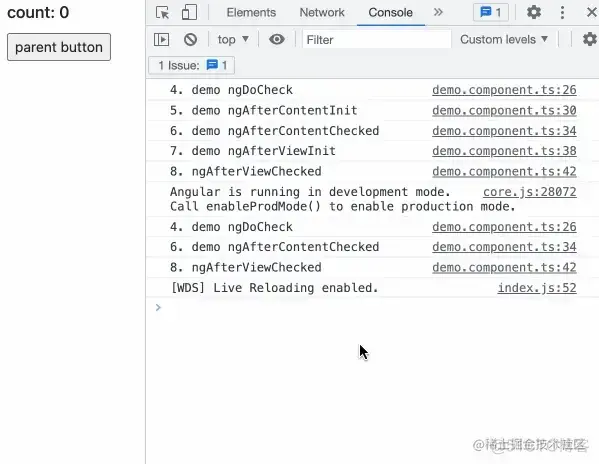Image resolution: width=599 pixels, height=464 pixels.
Task: Open demo.component.ts:38 source link
Action: pyautogui.click(x=504, y=151)
